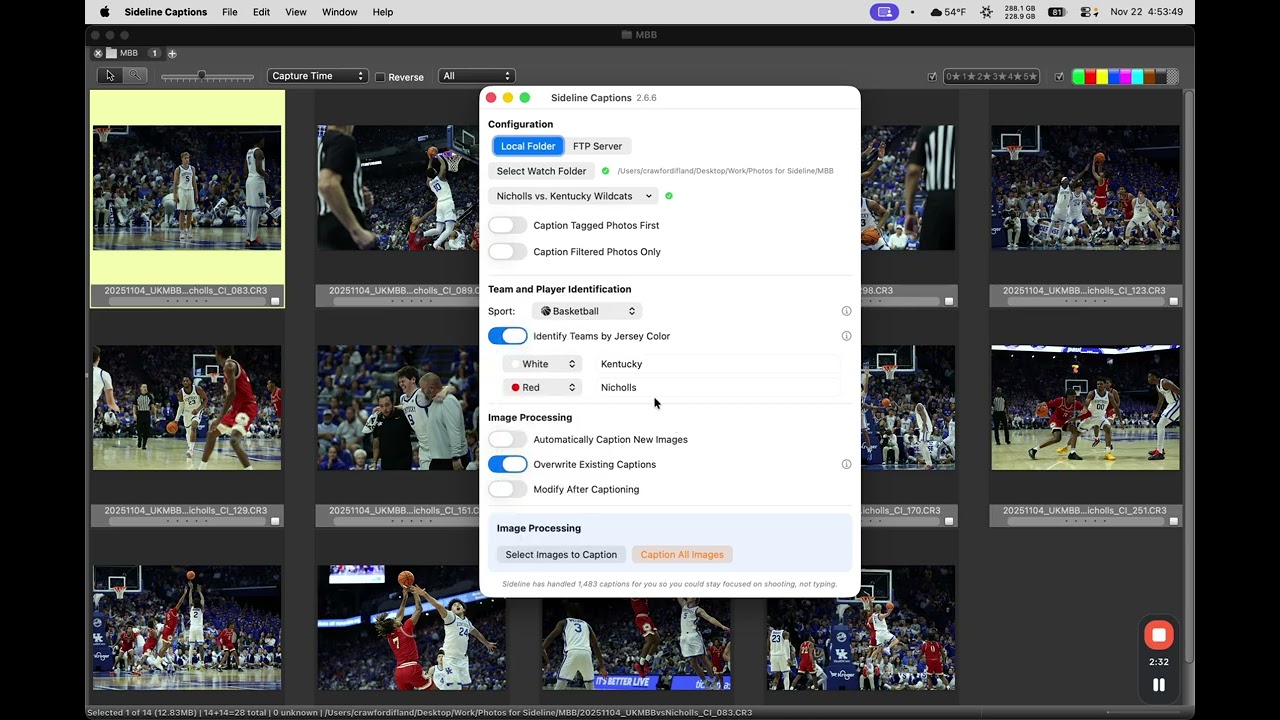Screen dimensions: 1280x720
Task: Stop the screen recording with red button
Action: point(1159,635)
